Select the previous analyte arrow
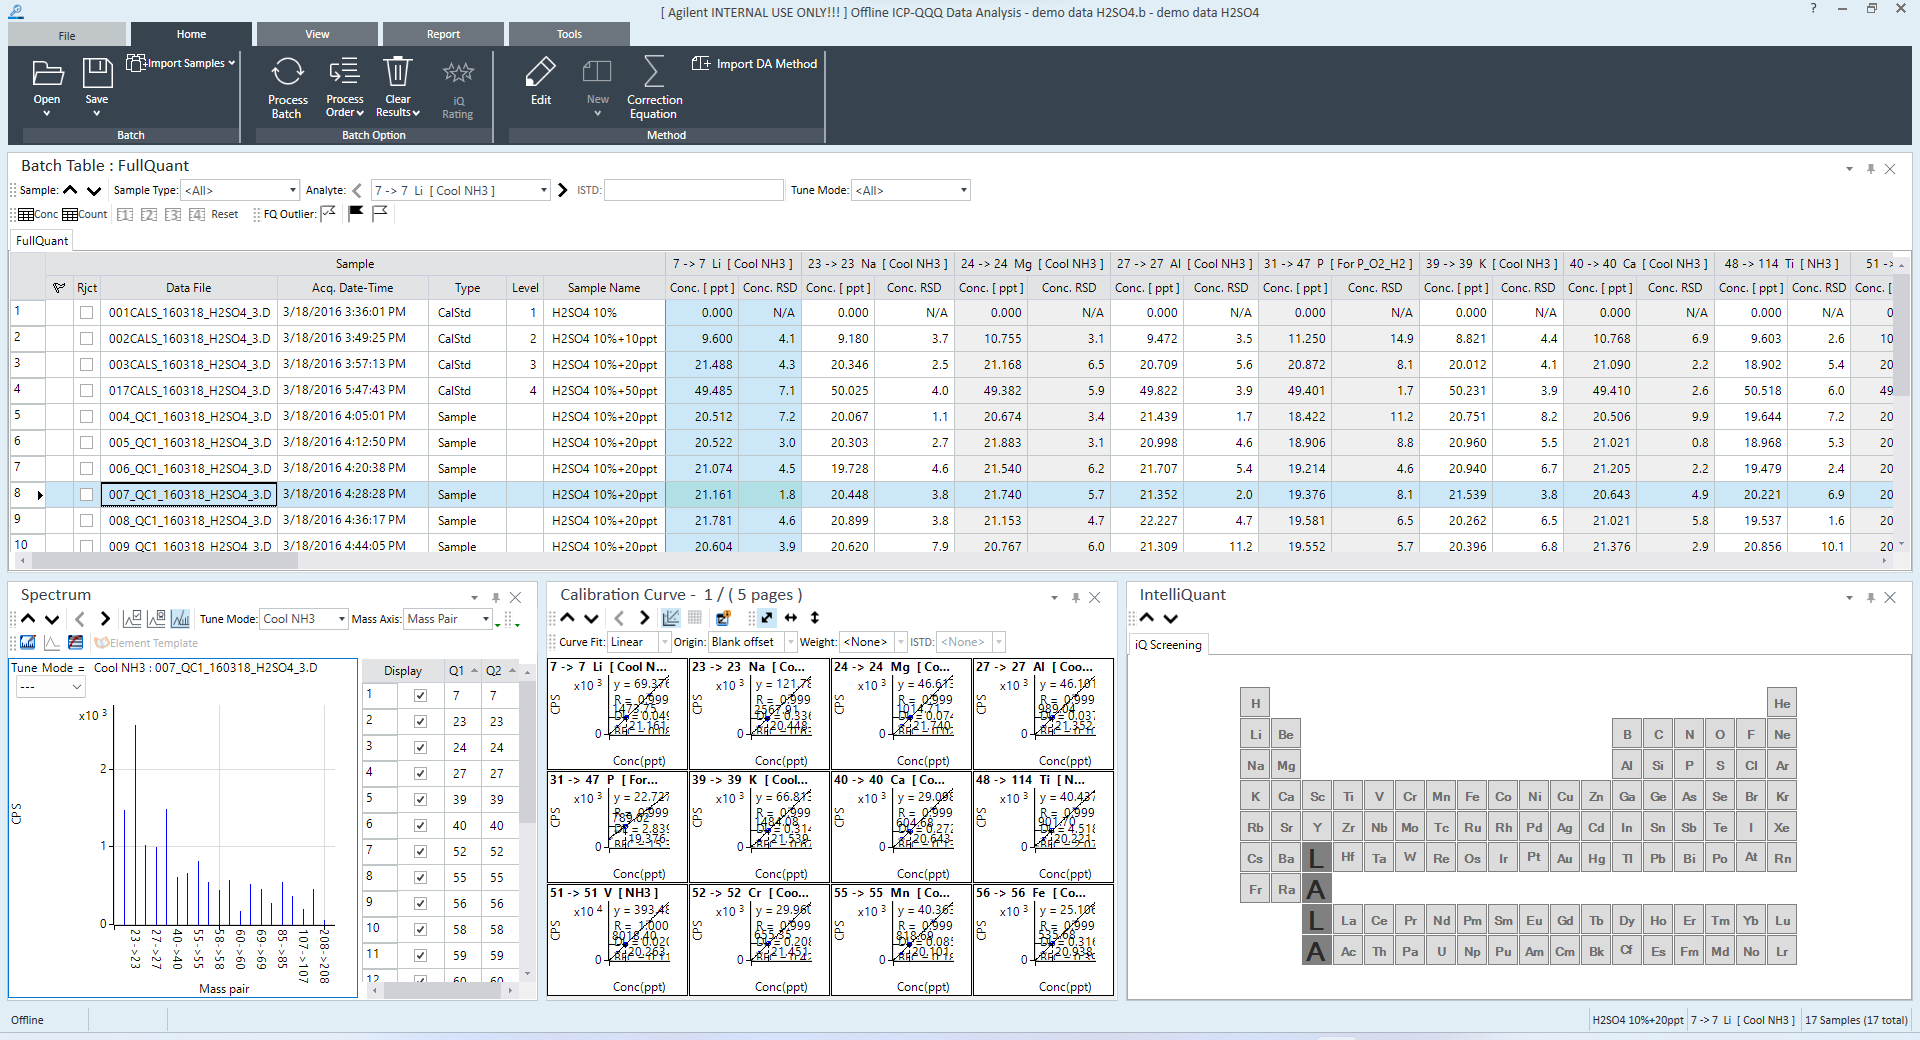 (357, 190)
